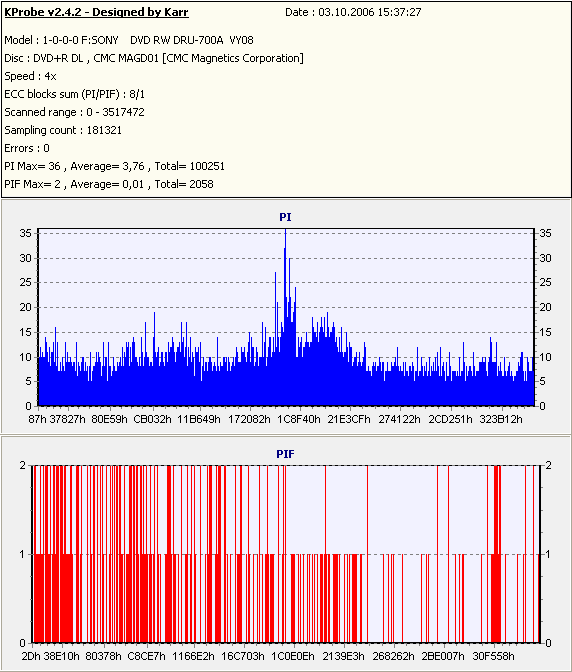Screen dimensions: 572x672
Task: Click 323B12h label on PI axis
Action: point(501,419)
